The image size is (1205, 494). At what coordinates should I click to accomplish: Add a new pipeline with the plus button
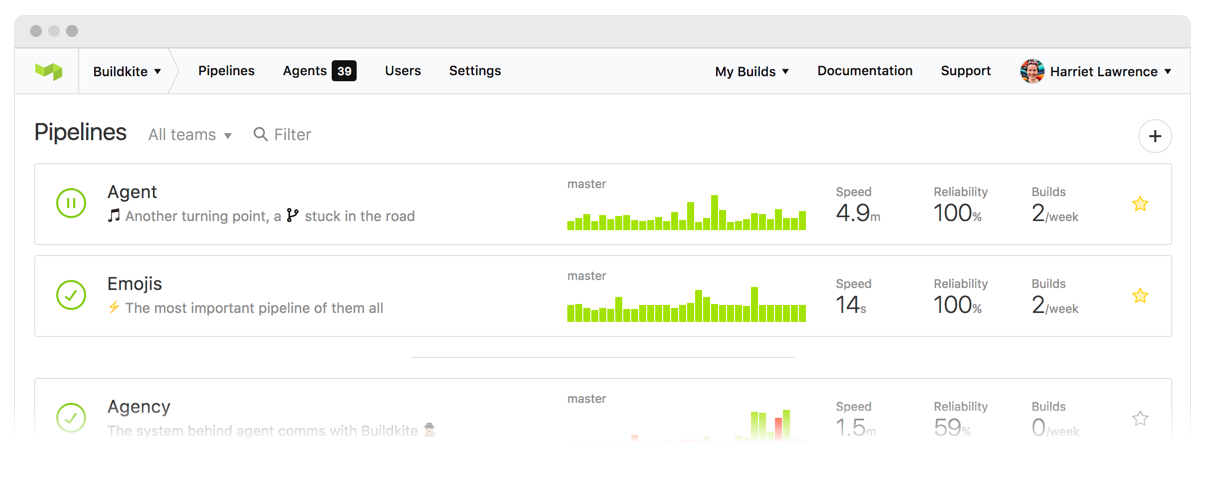pos(1155,136)
